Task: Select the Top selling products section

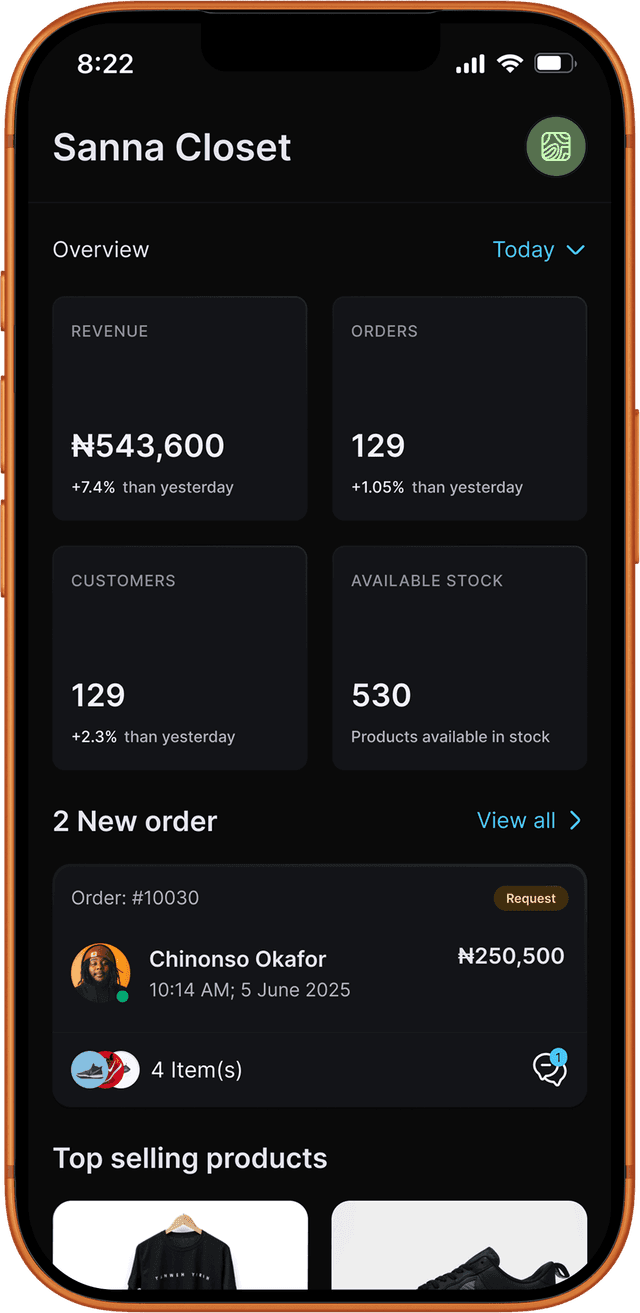Action: click(x=189, y=1158)
